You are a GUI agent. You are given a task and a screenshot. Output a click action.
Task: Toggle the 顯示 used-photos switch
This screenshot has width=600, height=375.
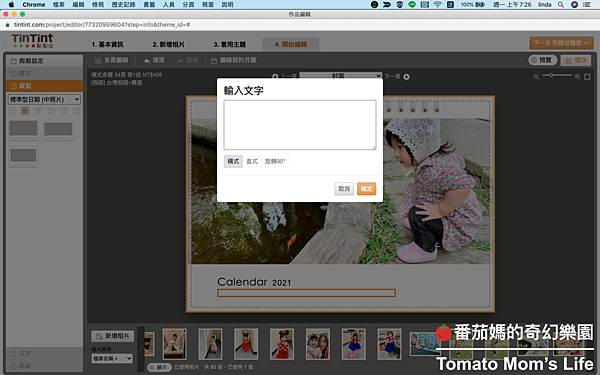click(x=159, y=367)
